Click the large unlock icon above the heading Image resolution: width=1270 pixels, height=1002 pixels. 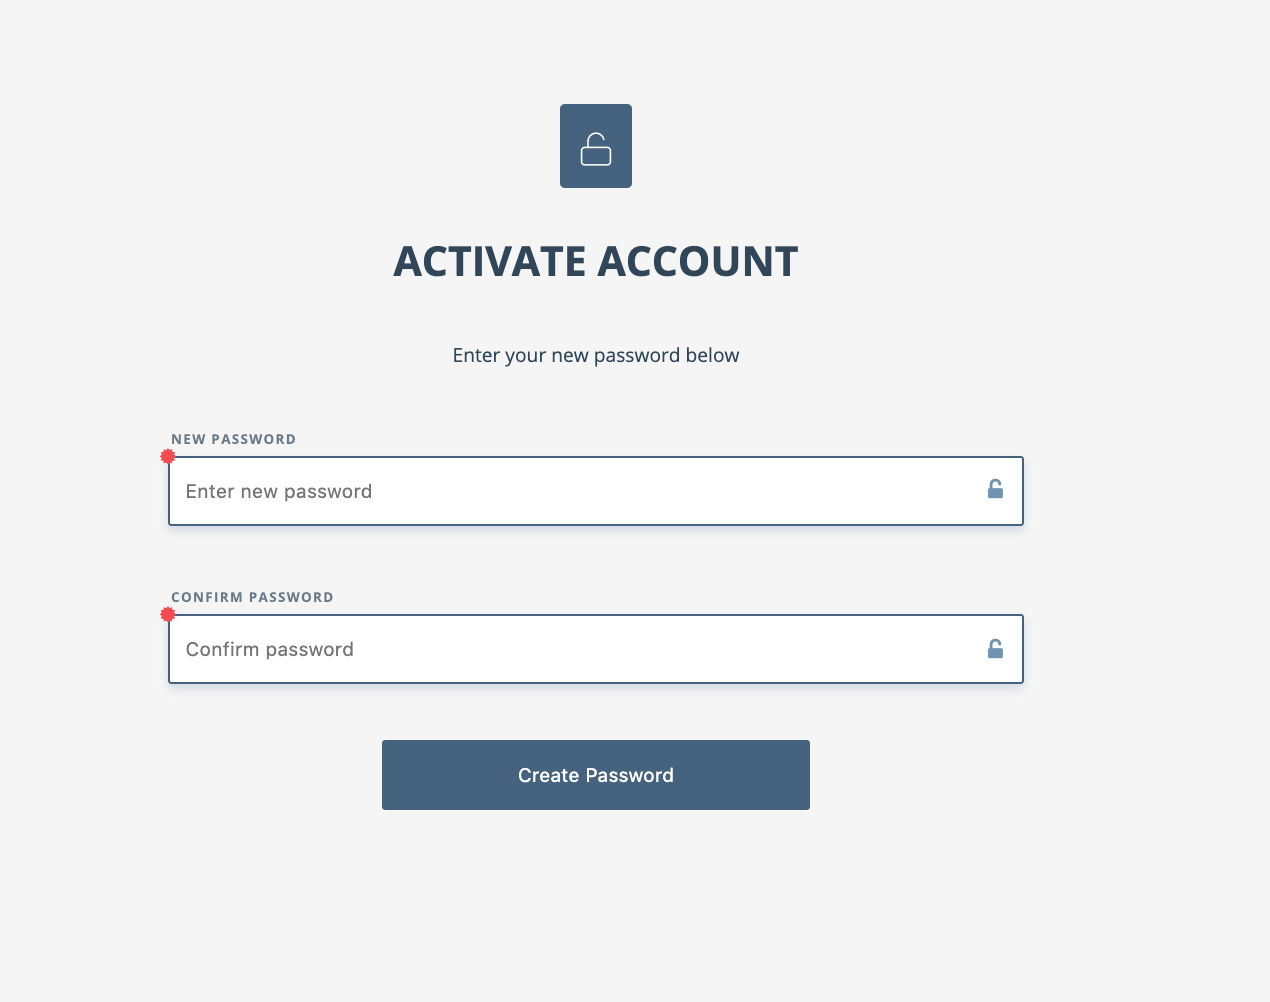(x=596, y=149)
